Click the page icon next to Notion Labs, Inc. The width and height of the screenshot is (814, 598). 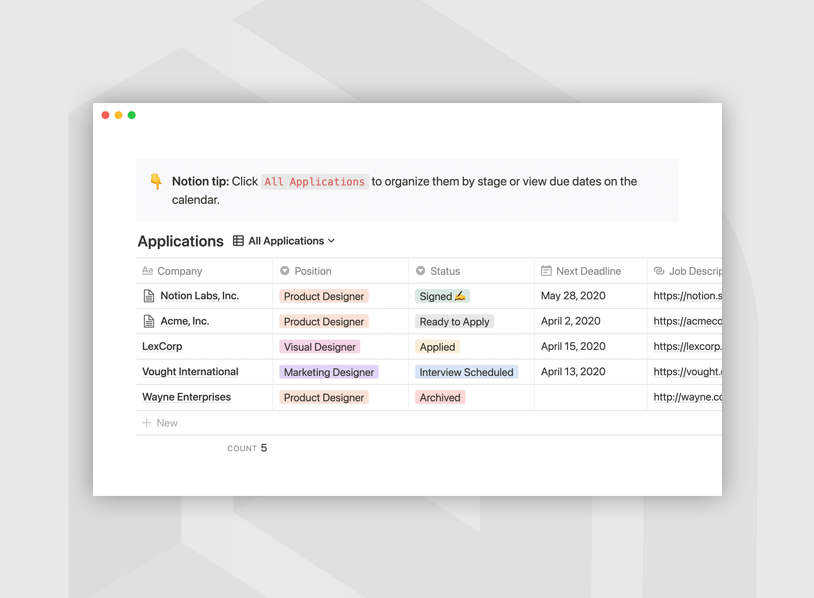149,296
